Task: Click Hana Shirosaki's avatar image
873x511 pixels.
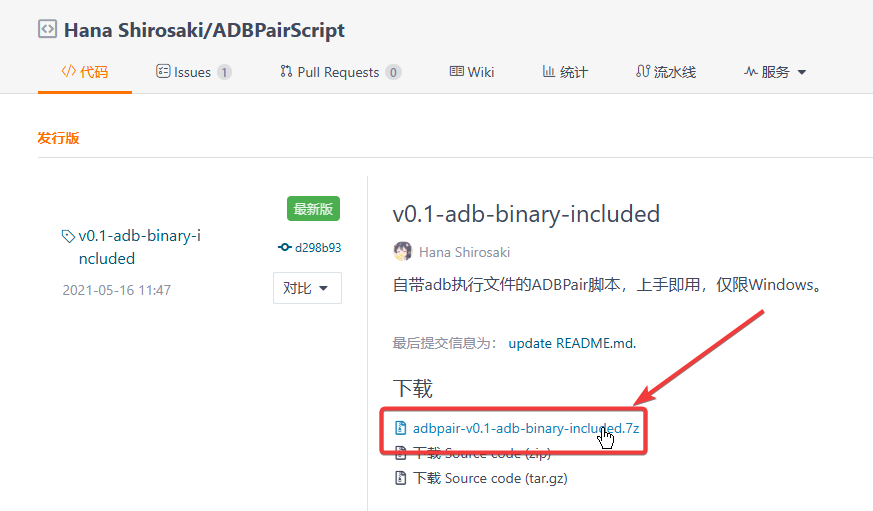Action: [x=402, y=251]
